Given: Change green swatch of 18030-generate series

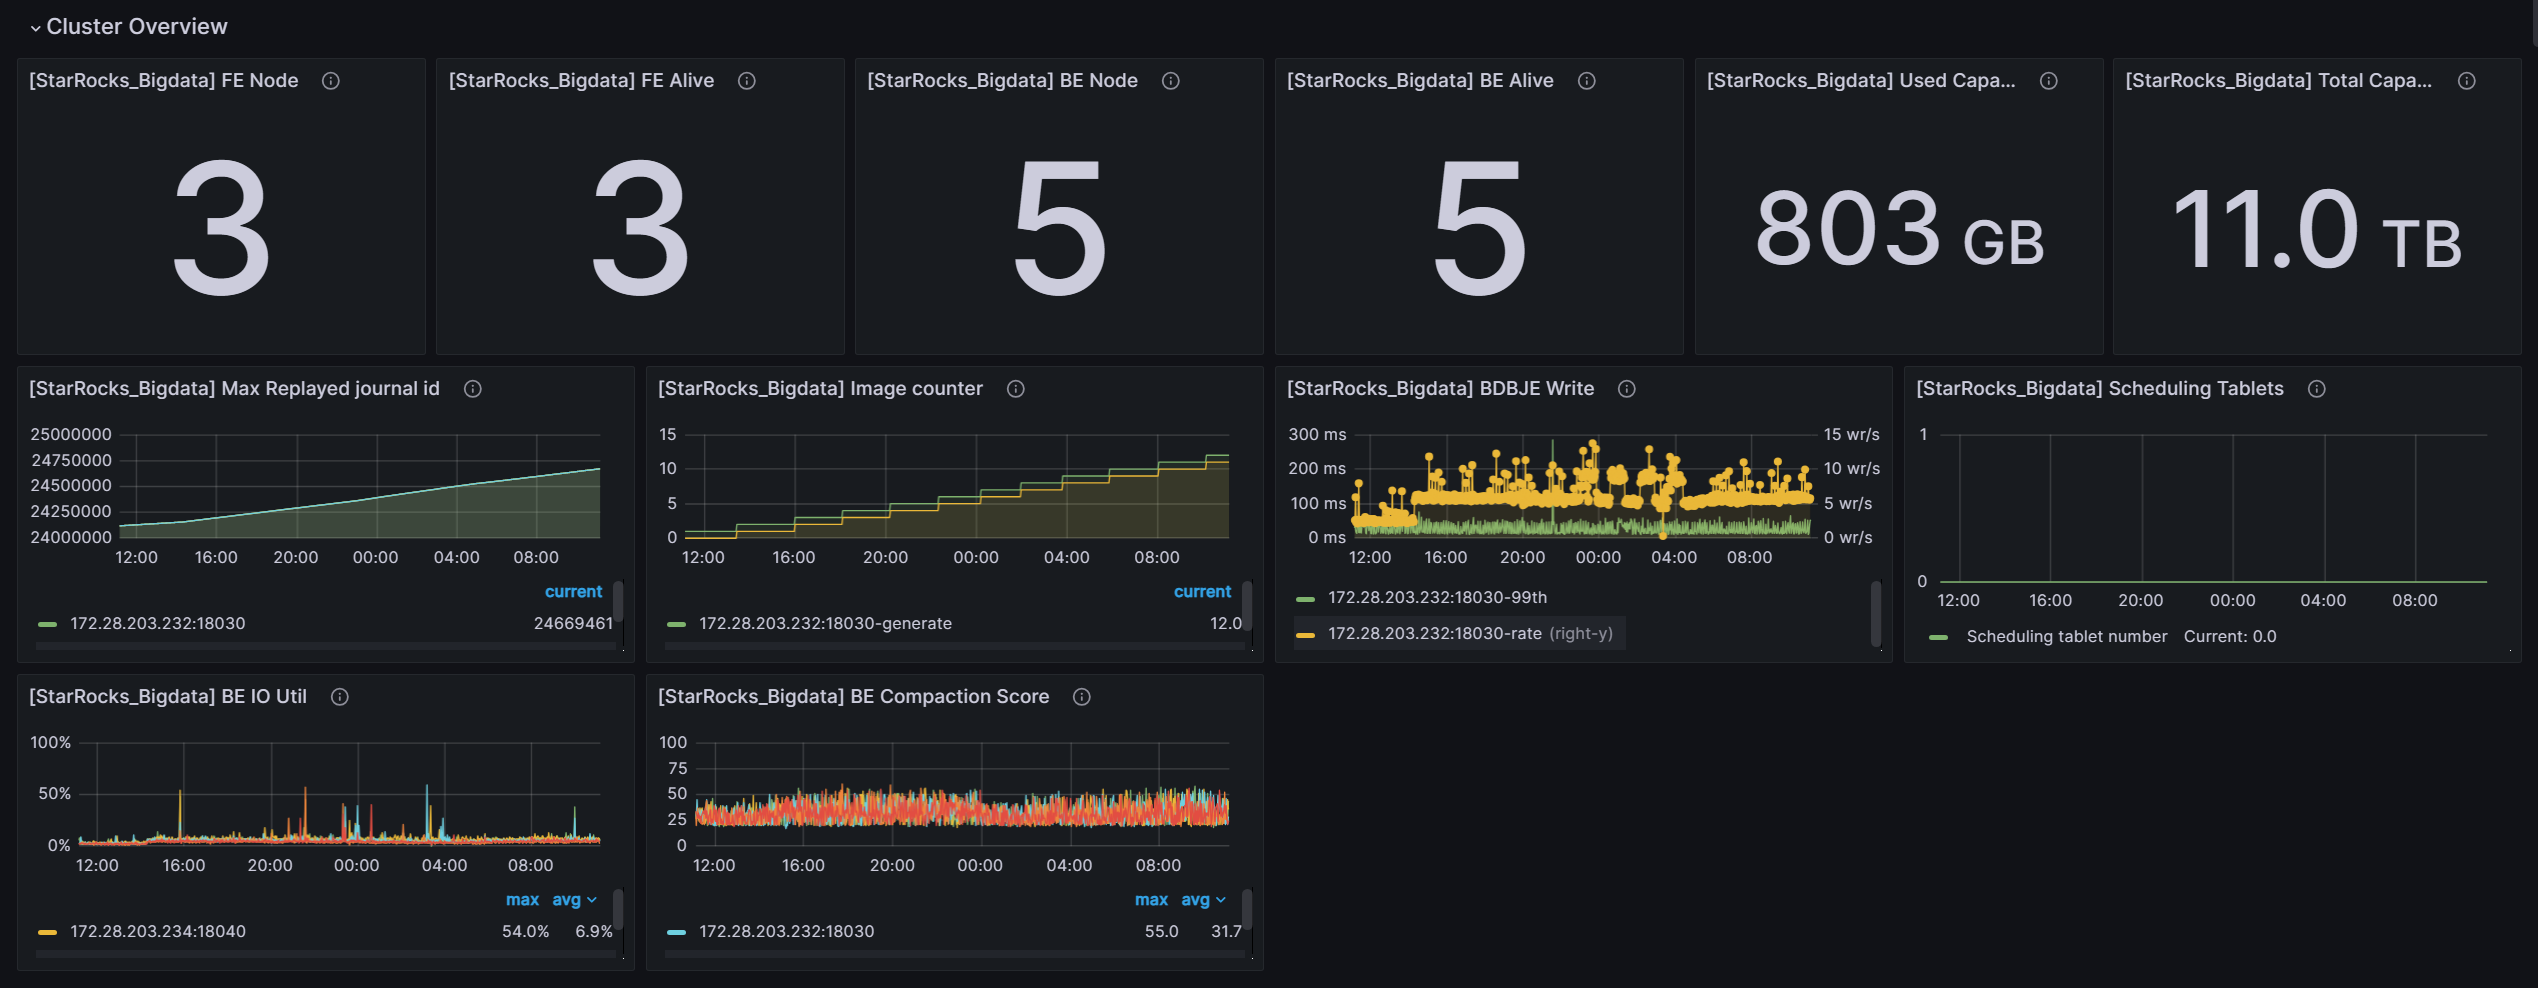Looking at the screenshot, I should [676, 624].
